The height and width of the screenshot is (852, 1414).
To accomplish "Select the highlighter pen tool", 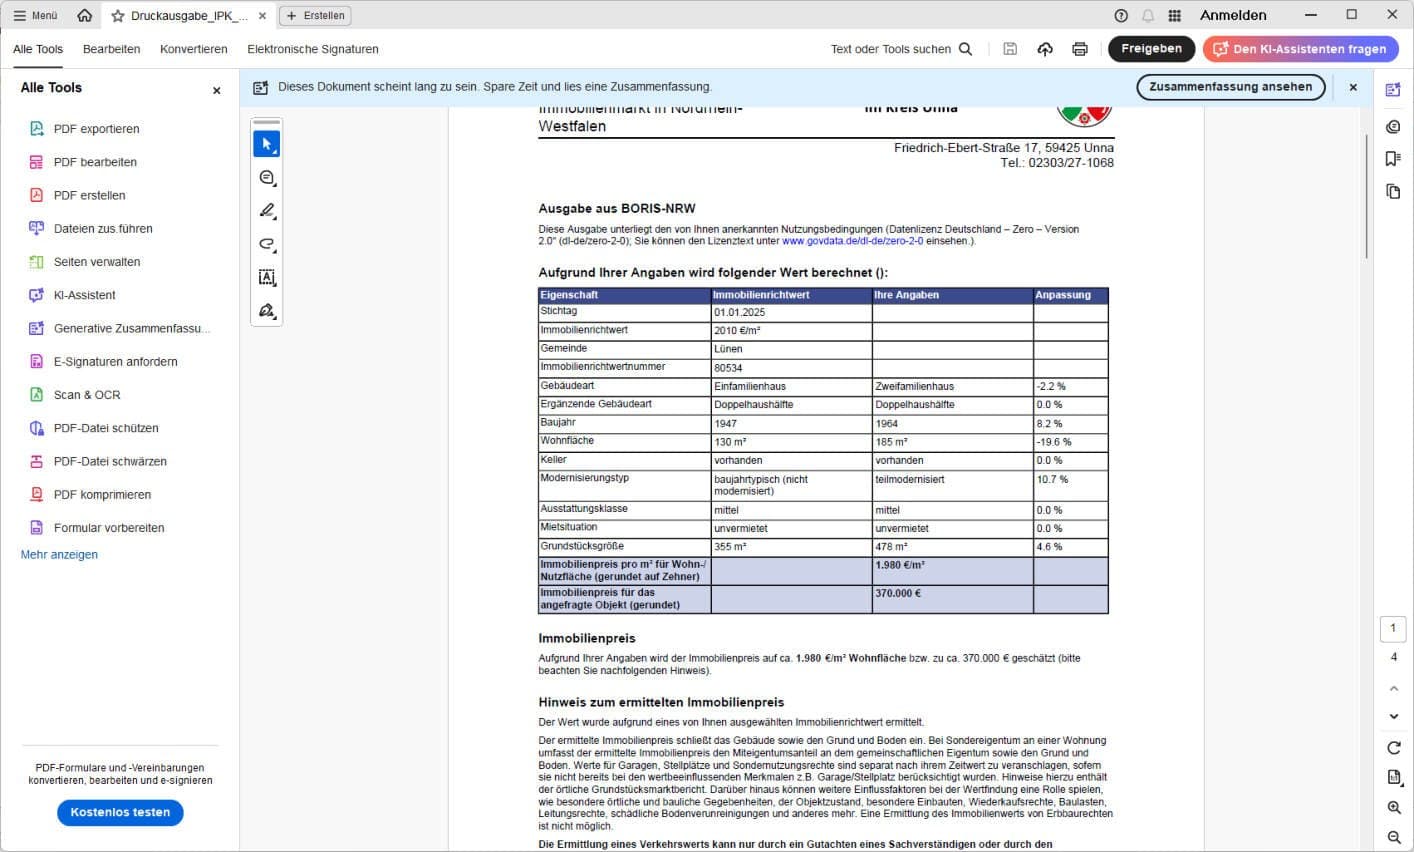I will (266, 211).
